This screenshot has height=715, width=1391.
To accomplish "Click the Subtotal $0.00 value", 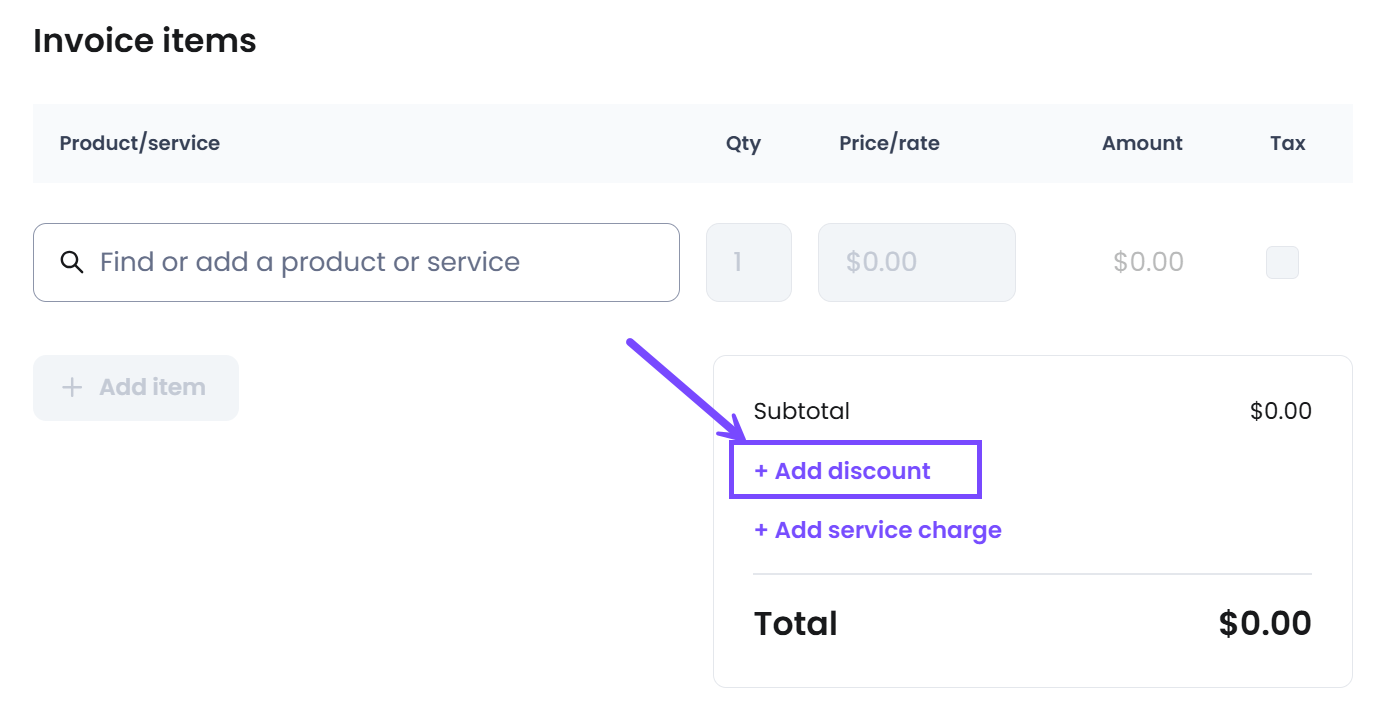I will click(1280, 411).
